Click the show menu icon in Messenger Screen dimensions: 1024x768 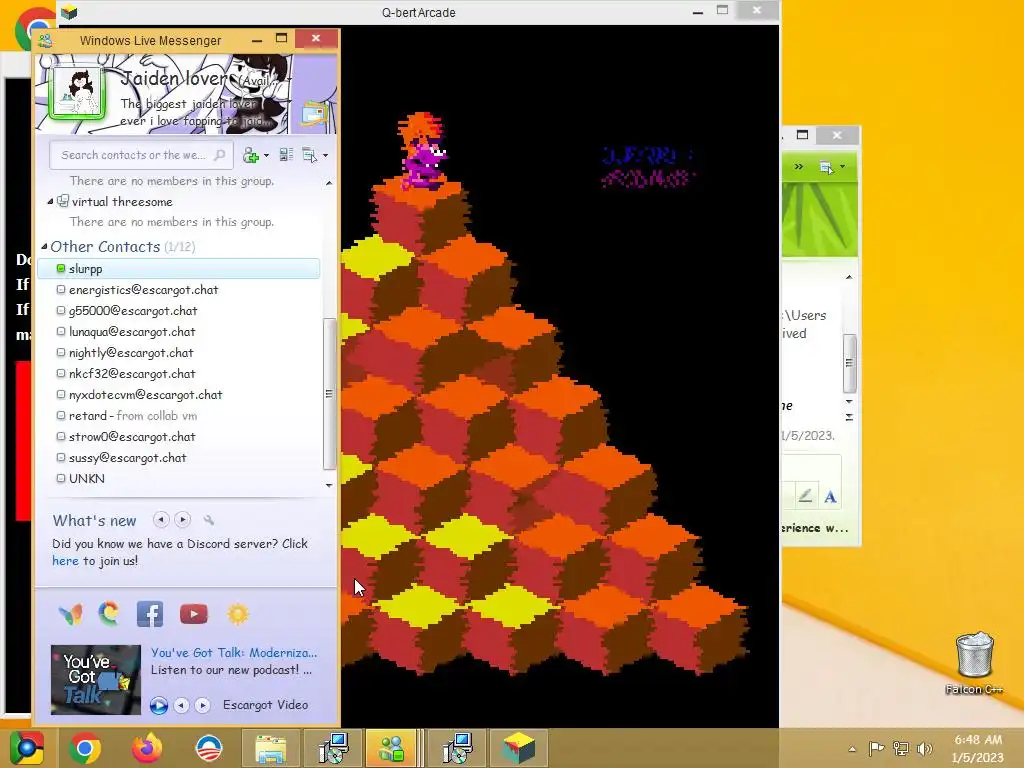(x=310, y=155)
